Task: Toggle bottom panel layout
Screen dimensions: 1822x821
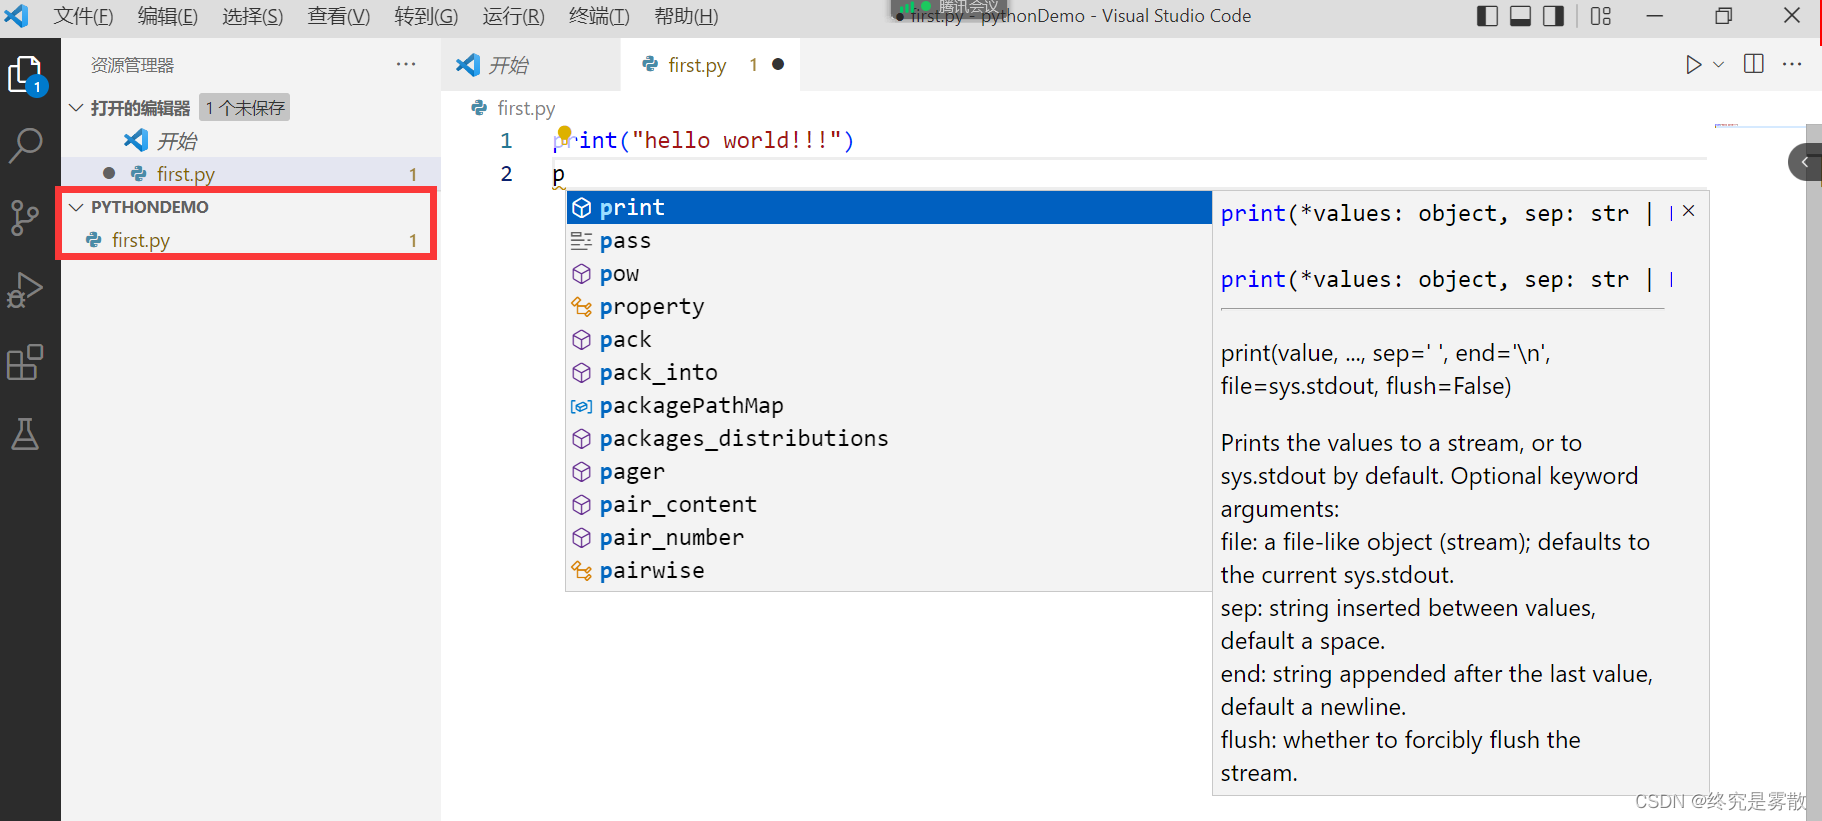Action: point(1520,16)
